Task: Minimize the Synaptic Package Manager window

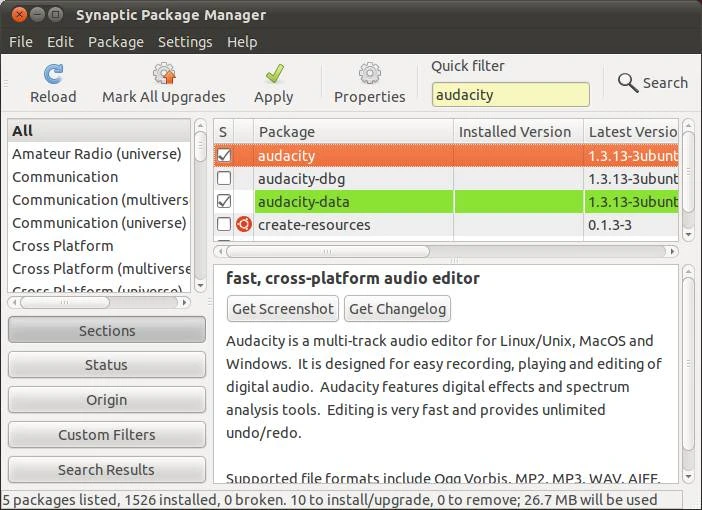Action: (37, 15)
